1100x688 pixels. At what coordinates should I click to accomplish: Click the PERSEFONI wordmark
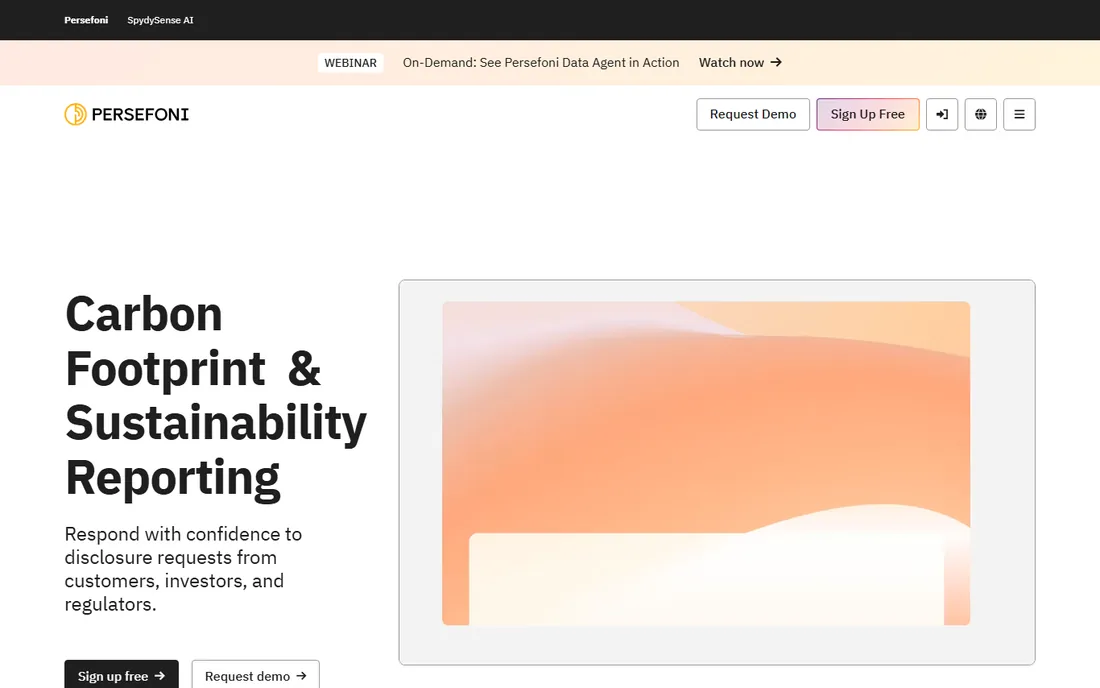click(140, 114)
